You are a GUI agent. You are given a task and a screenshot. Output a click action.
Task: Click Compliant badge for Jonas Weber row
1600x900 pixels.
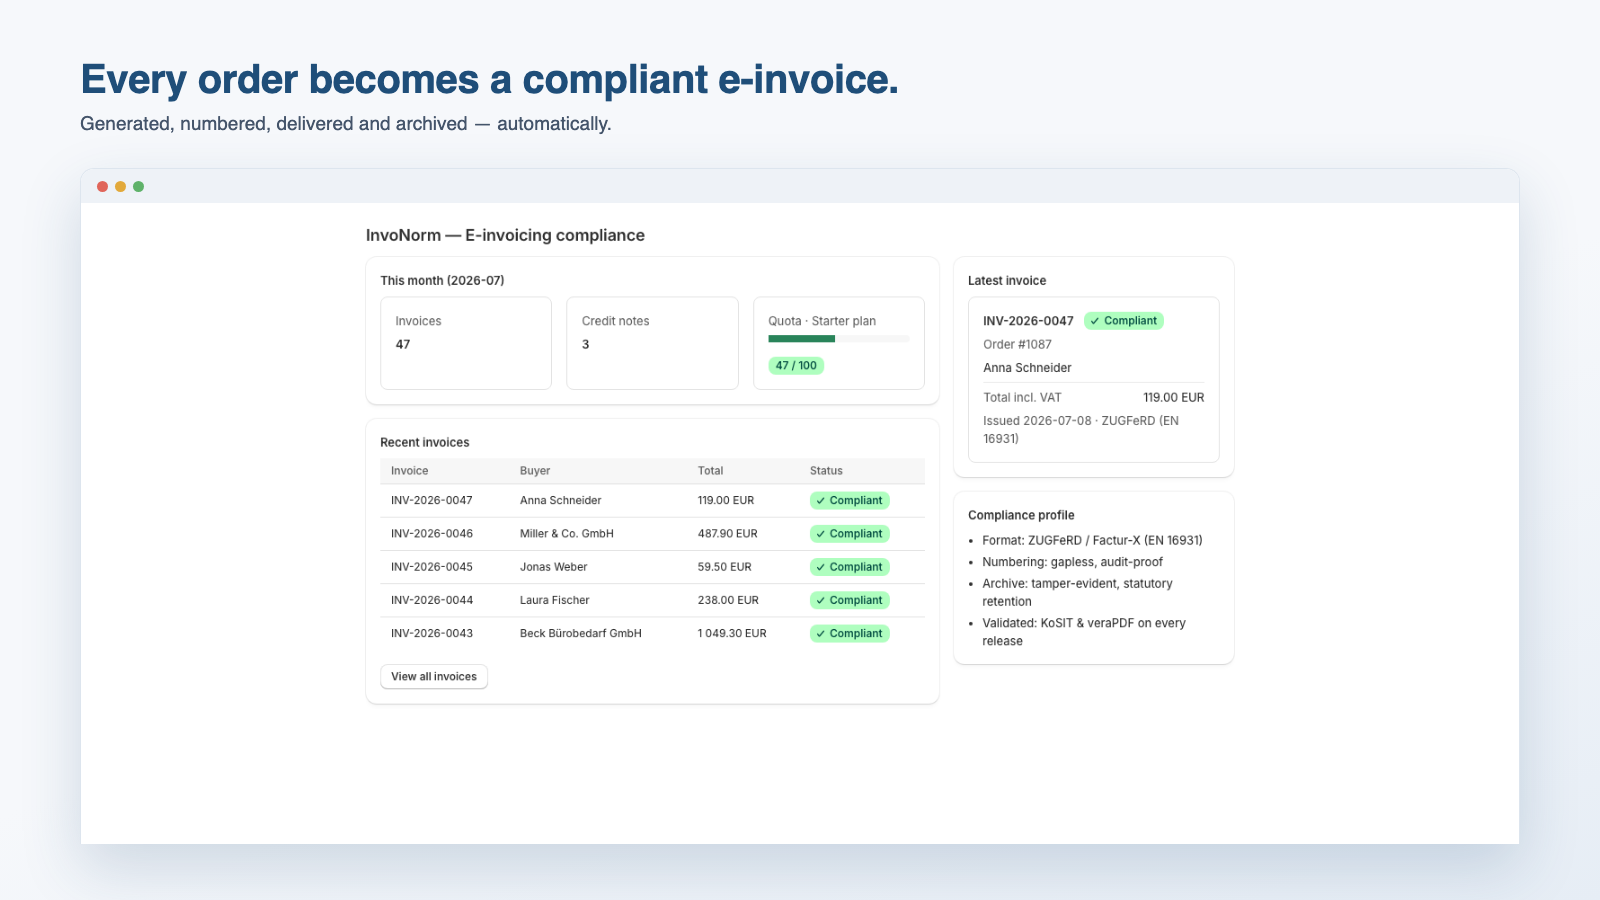(850, 567)
